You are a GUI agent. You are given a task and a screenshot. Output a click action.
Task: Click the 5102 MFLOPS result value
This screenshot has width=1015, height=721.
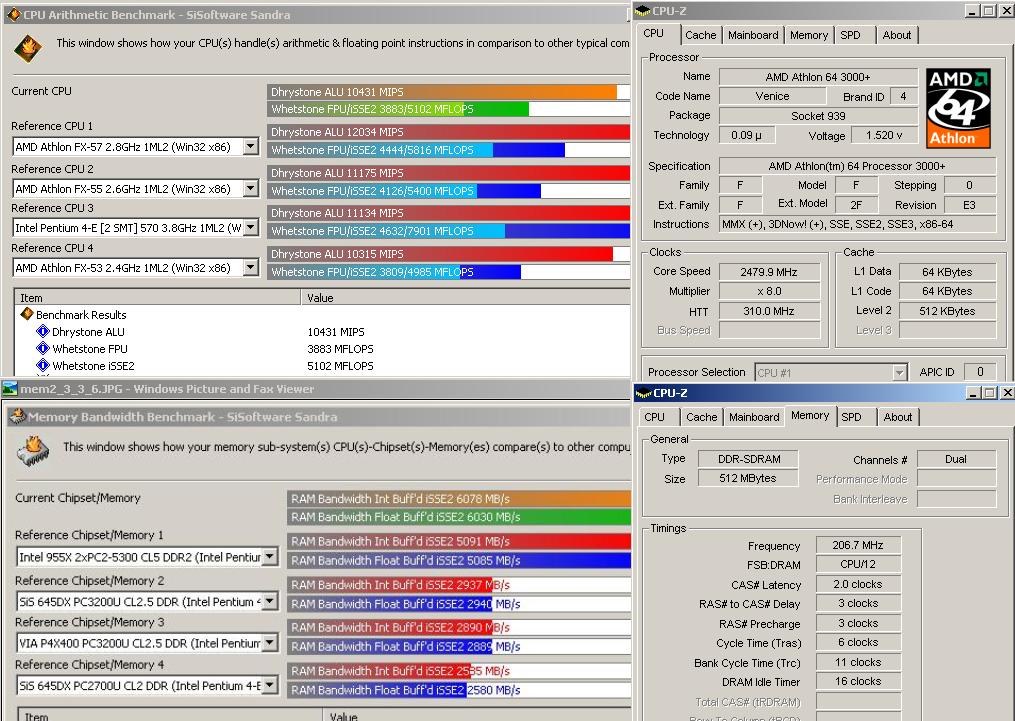tap(340, 366)
